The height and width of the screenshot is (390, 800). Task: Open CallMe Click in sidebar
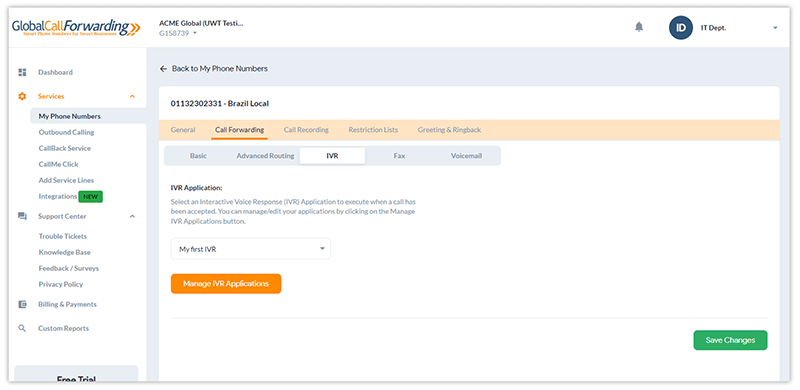click(59, 164)
